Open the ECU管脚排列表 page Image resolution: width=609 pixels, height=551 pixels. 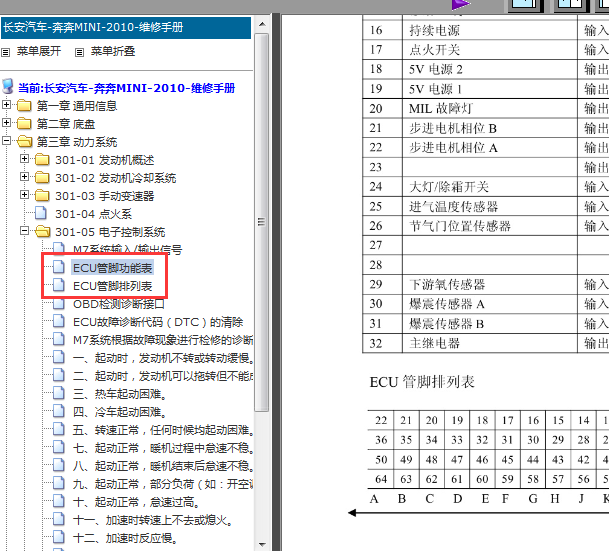coord(113,286)
